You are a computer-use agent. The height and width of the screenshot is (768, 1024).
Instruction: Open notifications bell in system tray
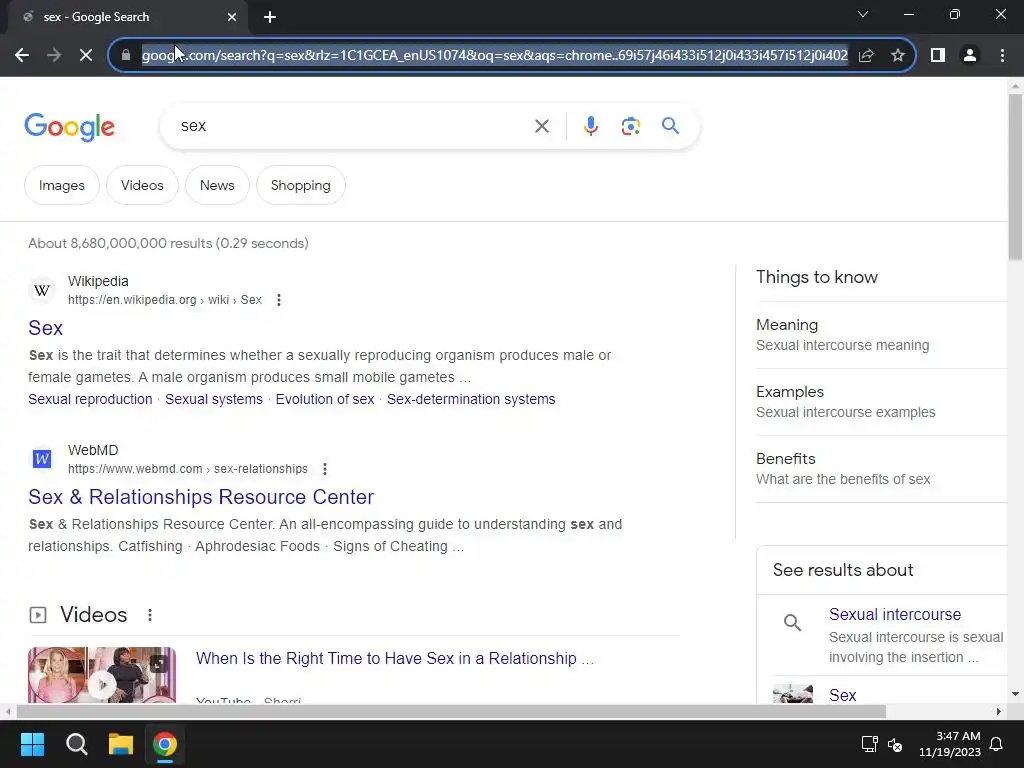(996, 744)
